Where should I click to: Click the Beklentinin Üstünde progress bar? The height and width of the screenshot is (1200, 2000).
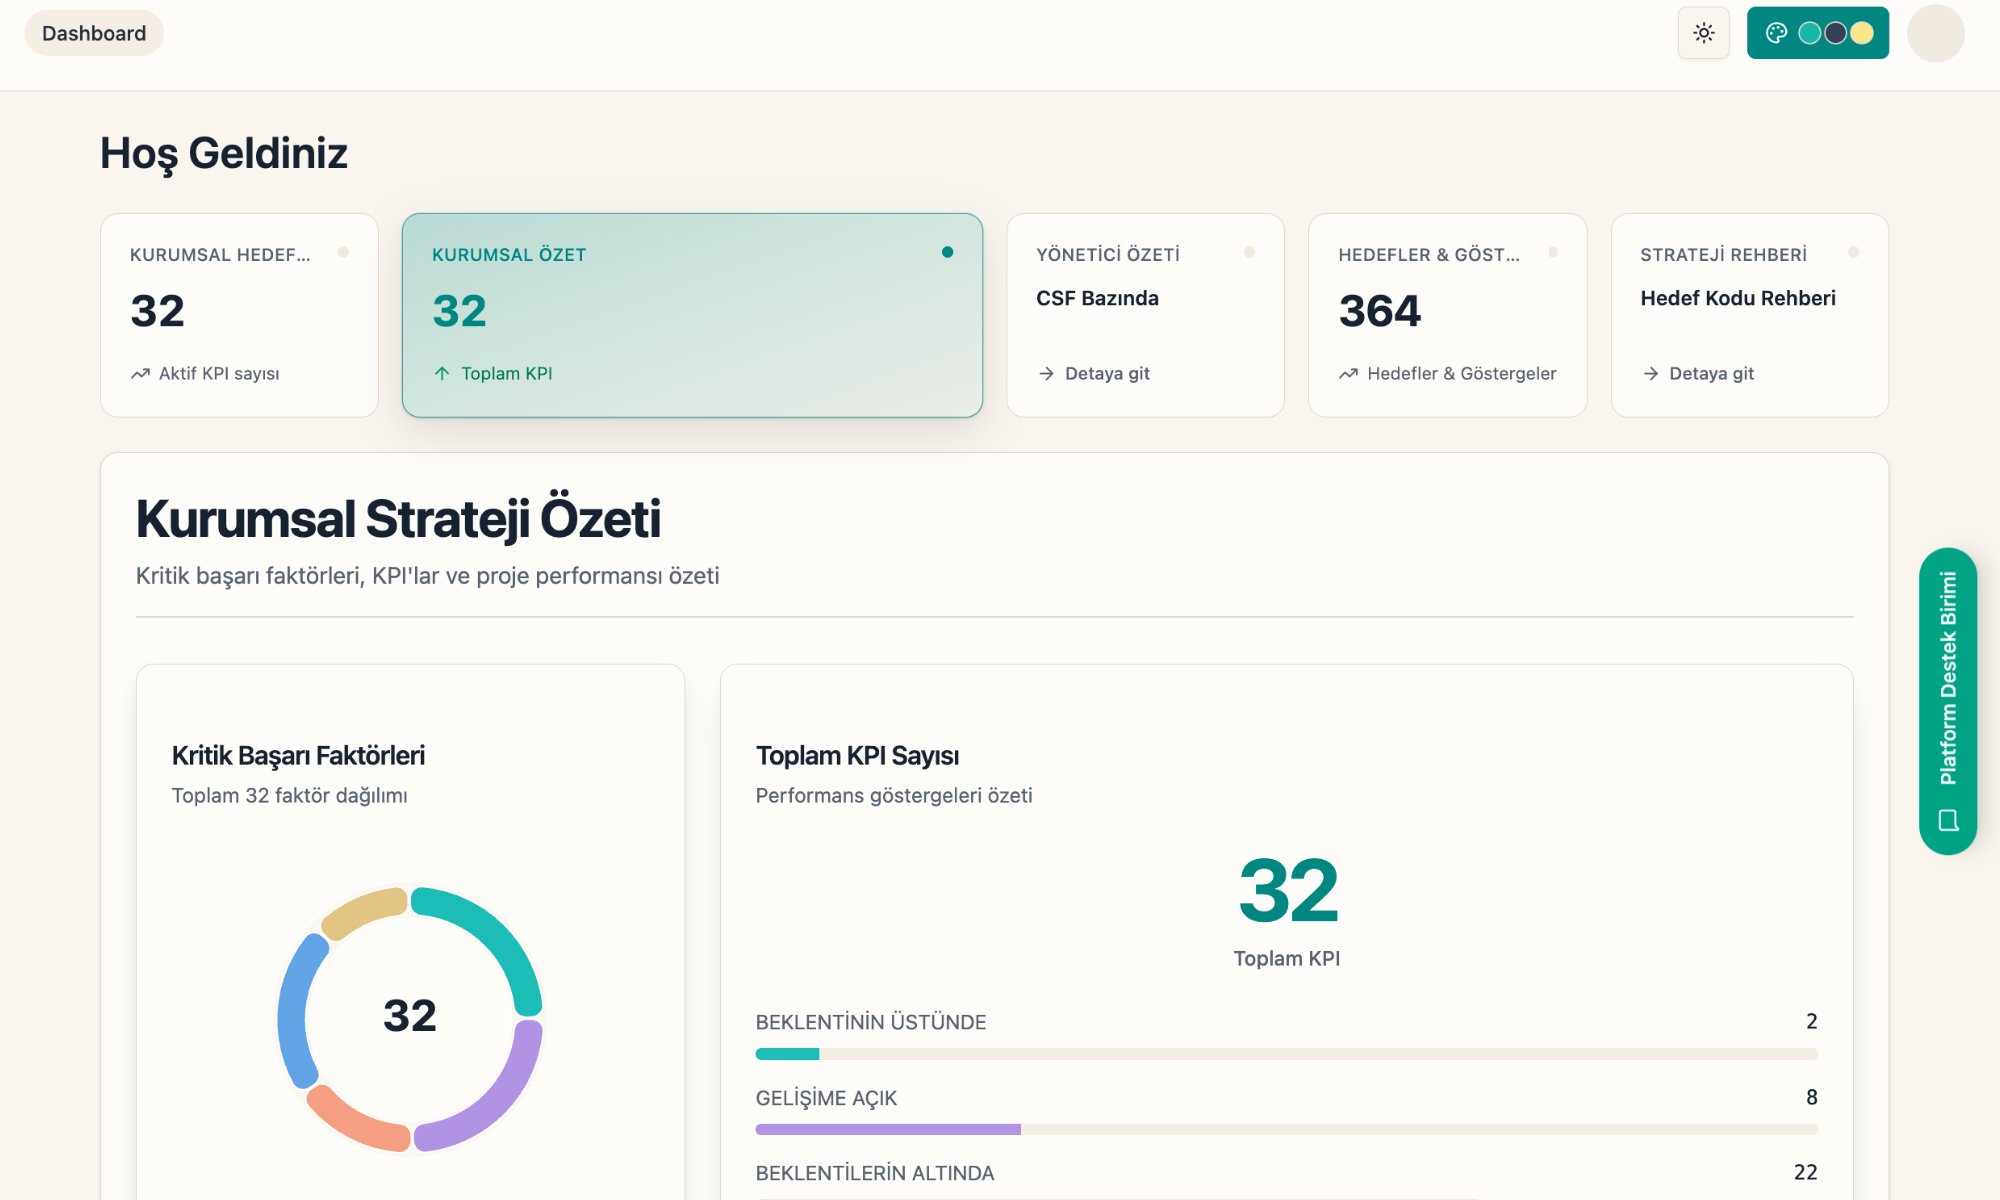pos(1286,1054)
